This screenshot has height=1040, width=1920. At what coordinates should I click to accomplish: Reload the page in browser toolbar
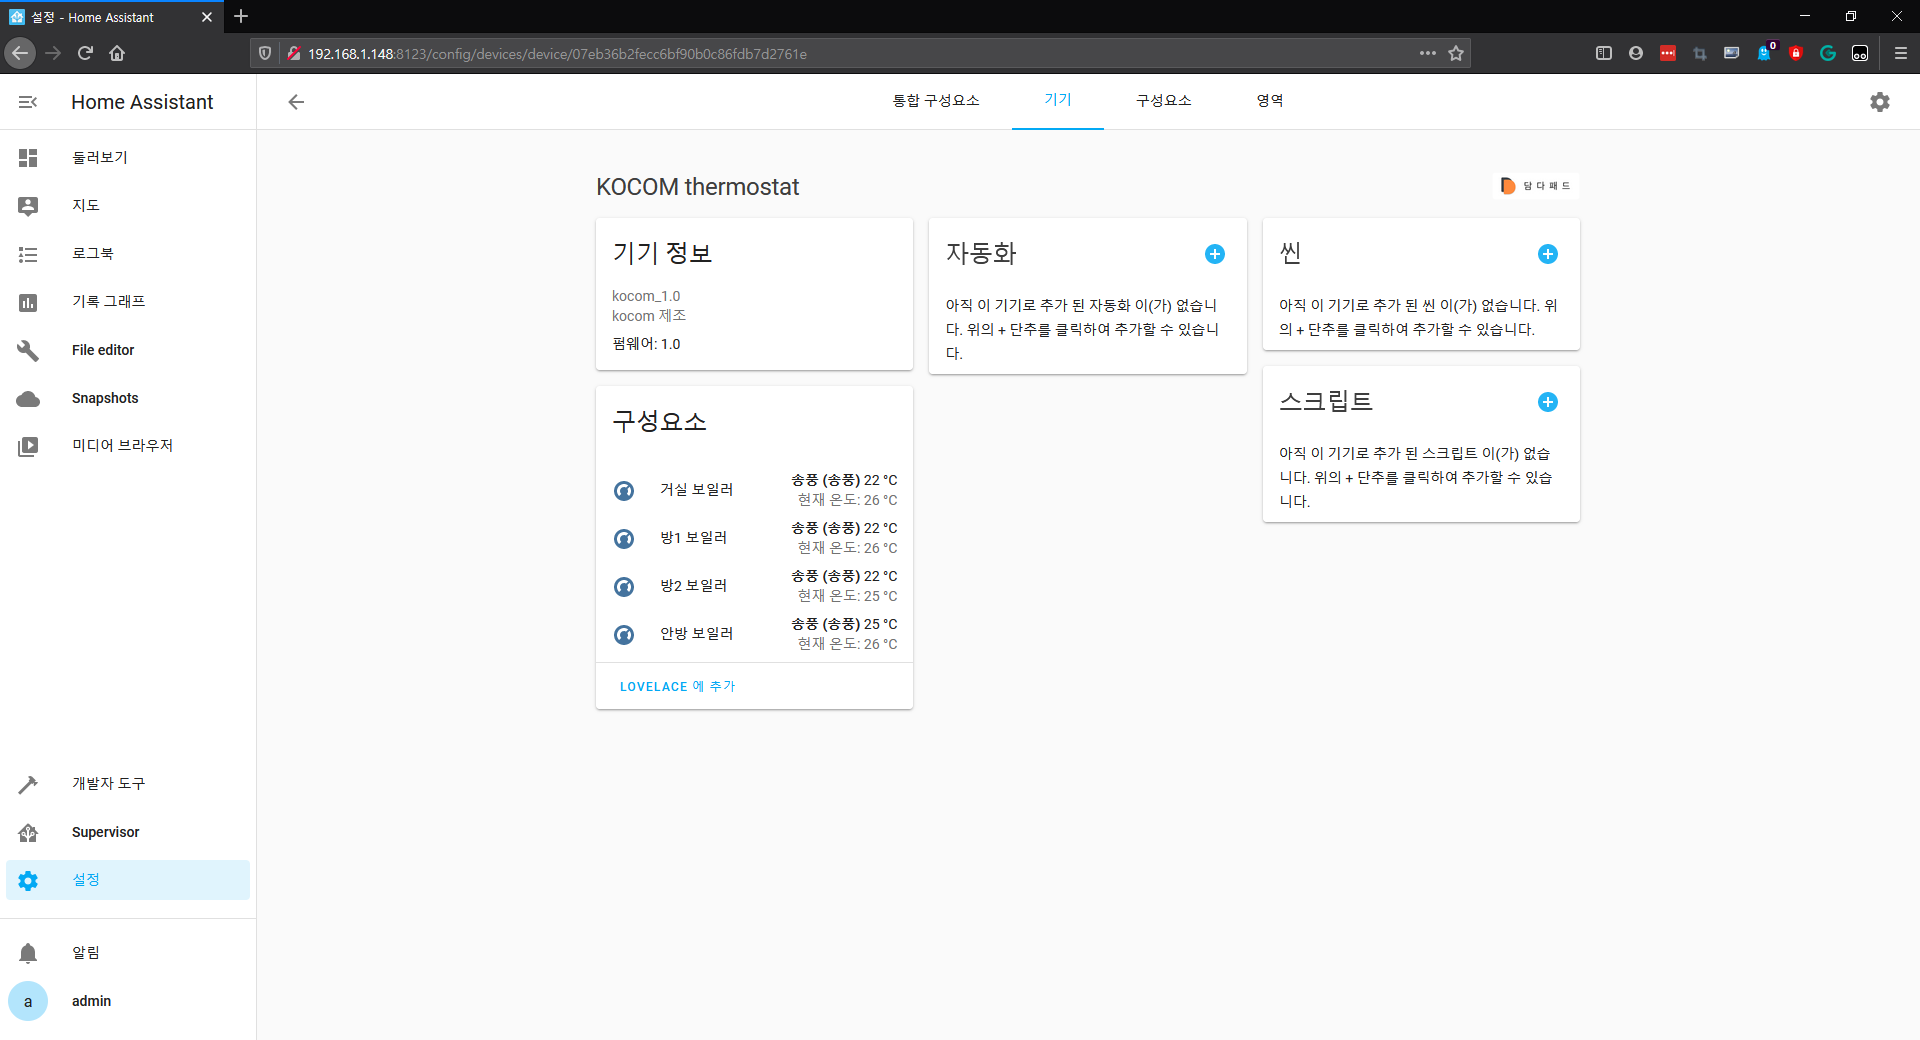(85, 53)
